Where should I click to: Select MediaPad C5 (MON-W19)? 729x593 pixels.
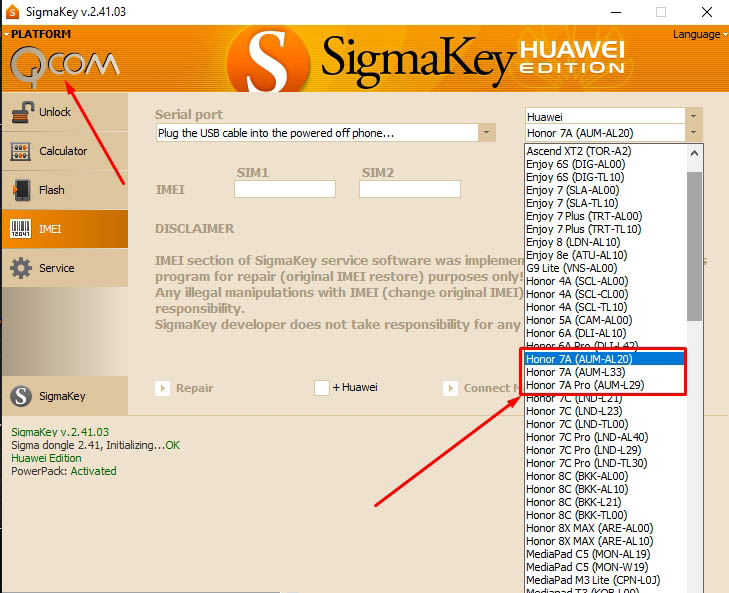tap(605, 567)
